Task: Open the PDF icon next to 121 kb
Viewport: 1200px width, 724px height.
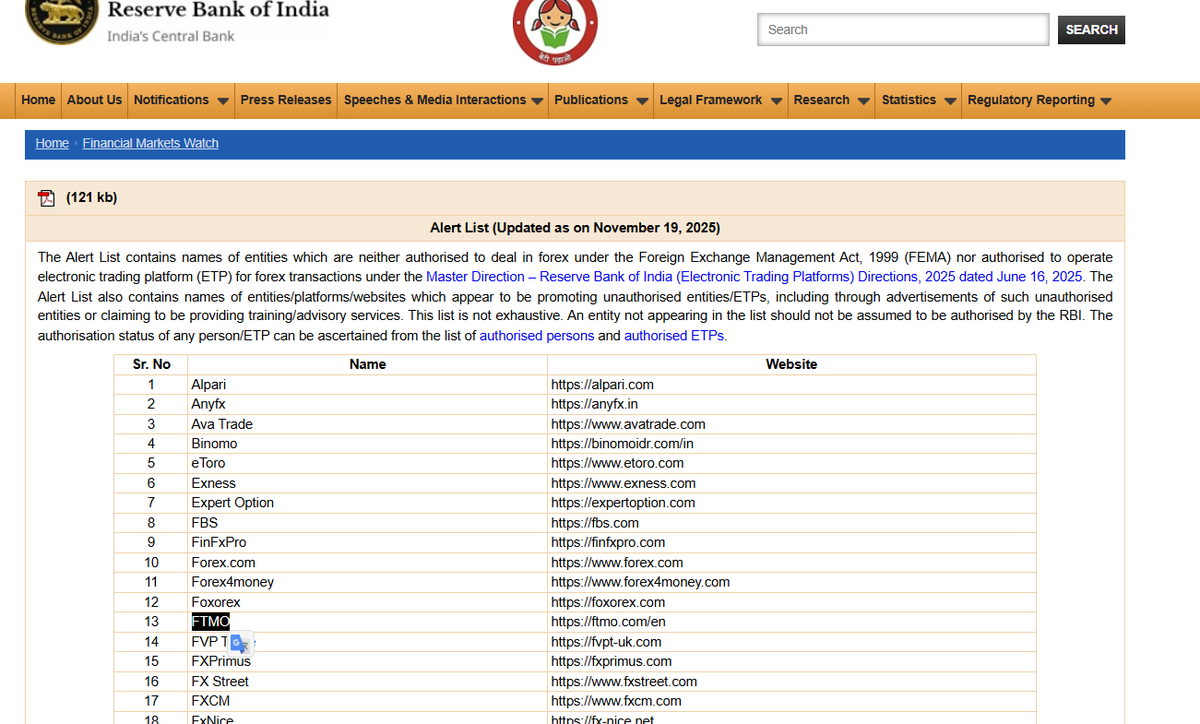Action: [46, 198]
